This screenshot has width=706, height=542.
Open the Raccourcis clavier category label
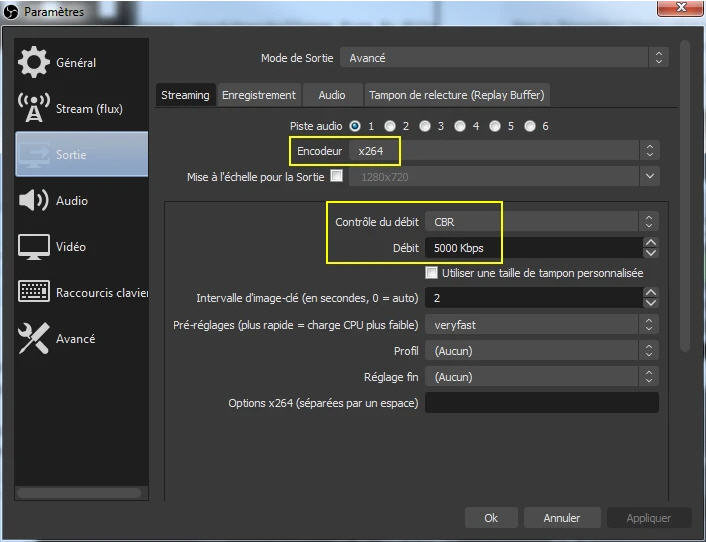[102, 293]
